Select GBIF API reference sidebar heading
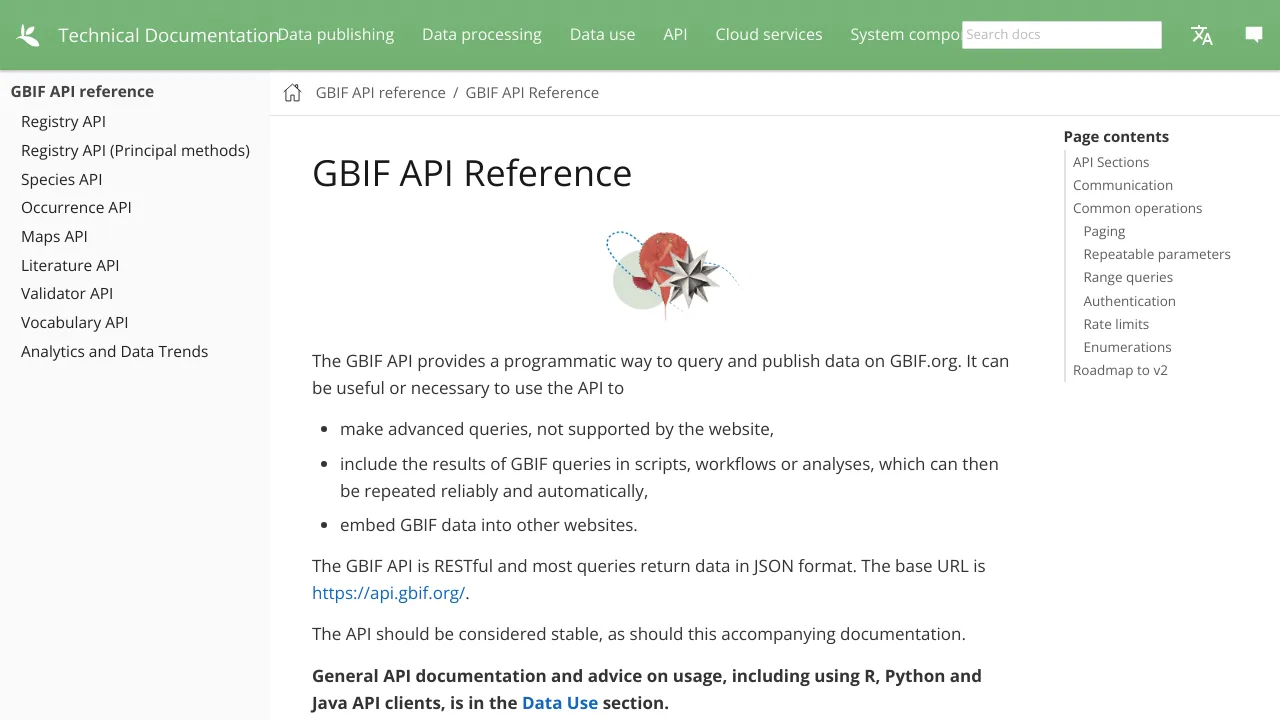The width and height of the screenshot is (1280, 720). 82,91
